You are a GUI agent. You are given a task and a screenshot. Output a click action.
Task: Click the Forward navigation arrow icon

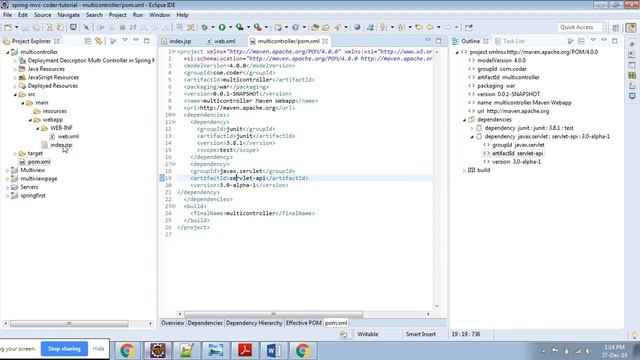(x=448, y=27)
